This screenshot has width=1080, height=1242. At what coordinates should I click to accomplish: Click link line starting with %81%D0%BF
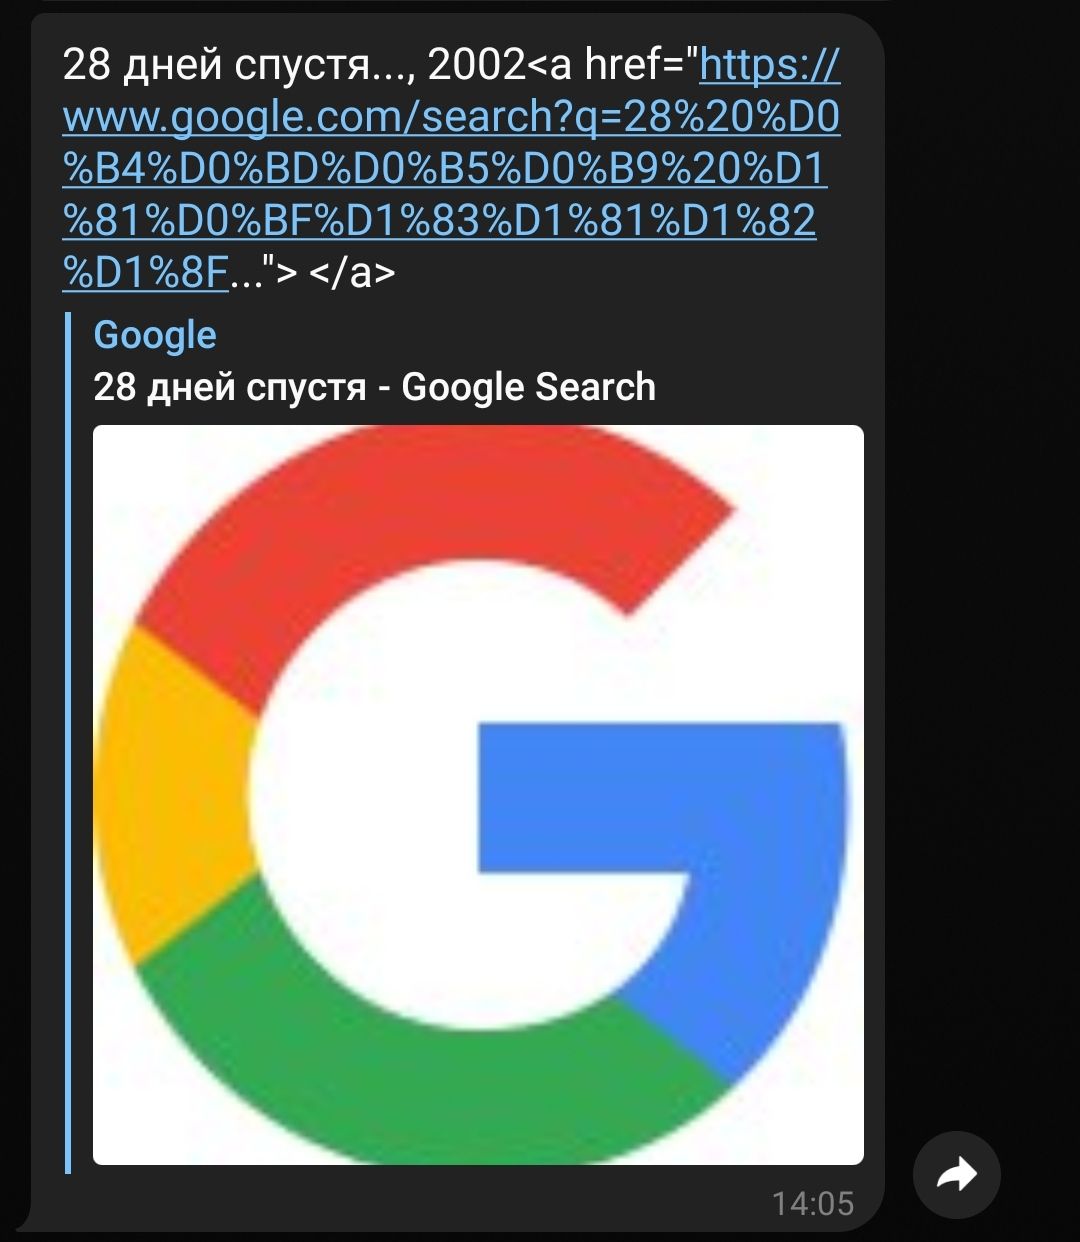439,220
